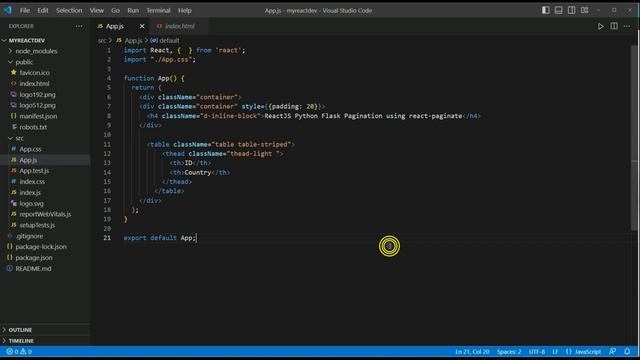Open the Edit menu
Screen dimensions: 640x360
pyautogui.click(x=42, y=10)
